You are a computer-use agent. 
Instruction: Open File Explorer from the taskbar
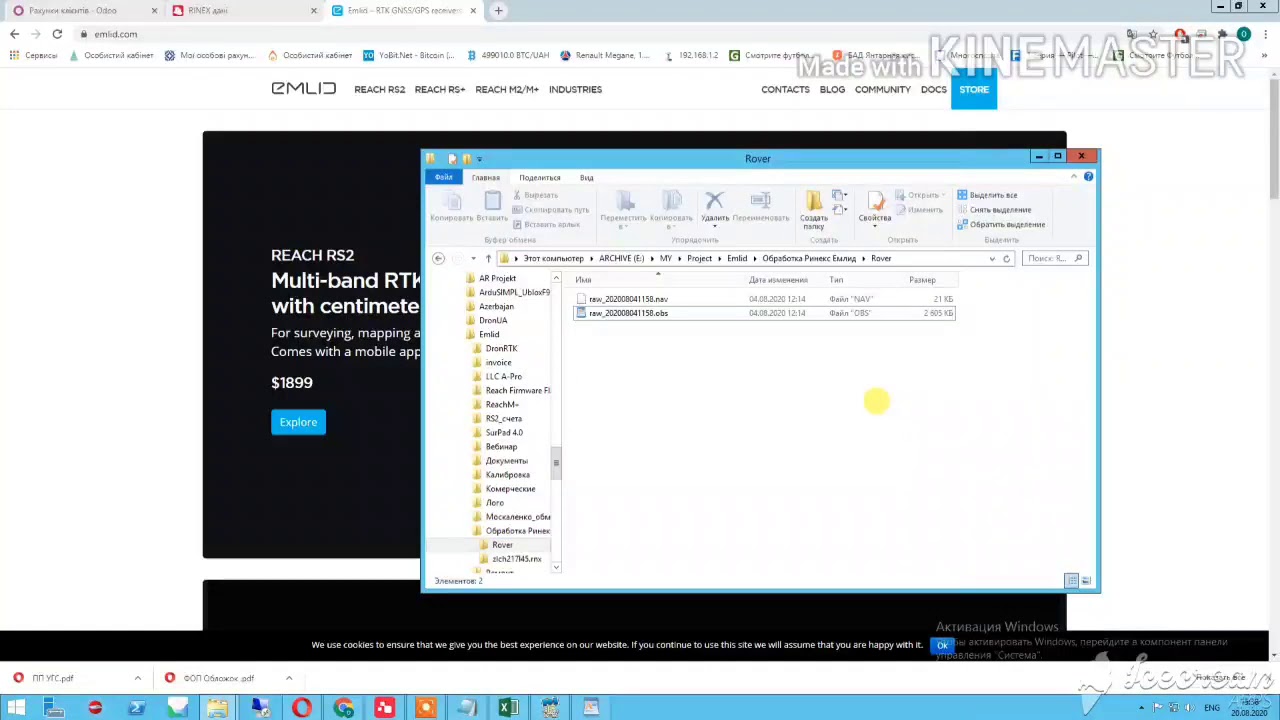[x=218, y=708]
